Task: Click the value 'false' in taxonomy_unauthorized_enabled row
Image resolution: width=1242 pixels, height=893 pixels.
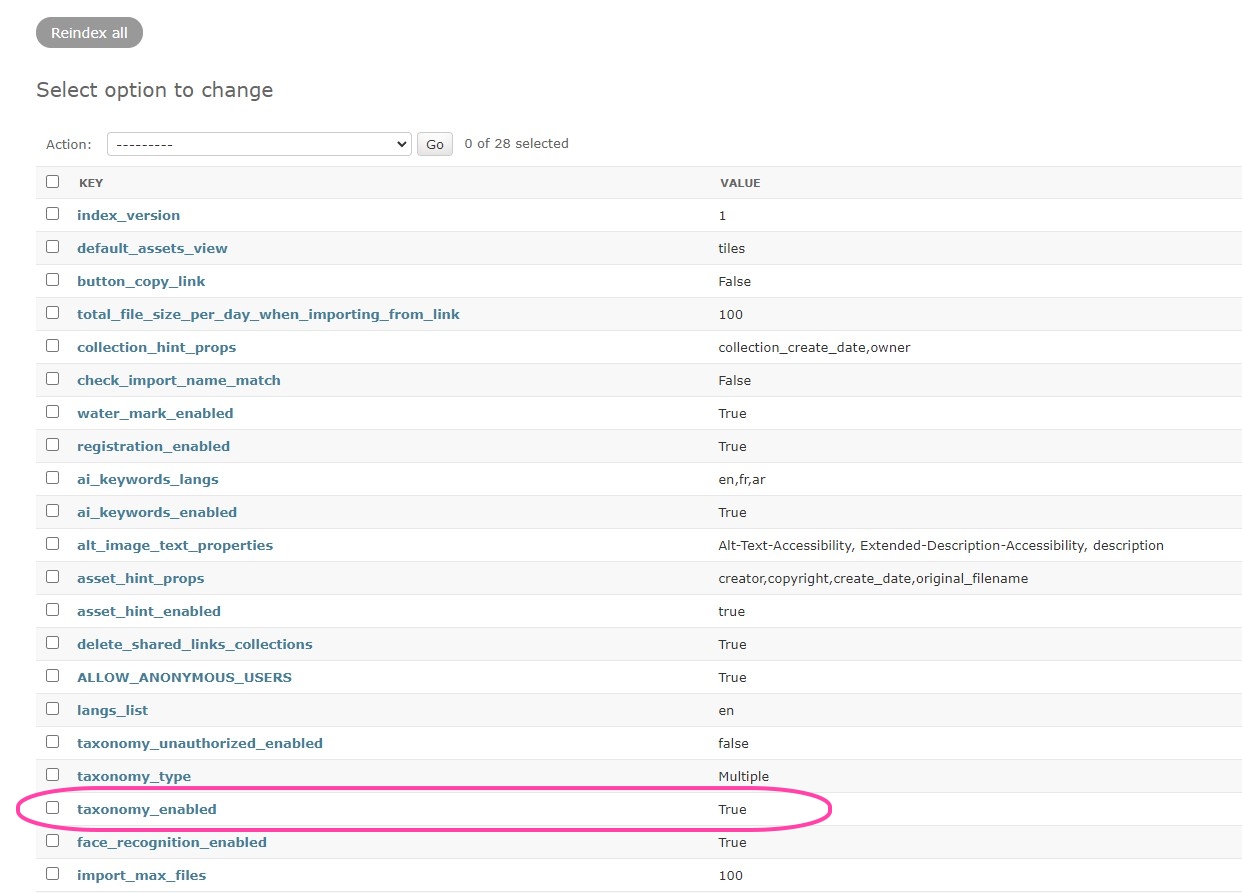Action: (x=733, y=743)
